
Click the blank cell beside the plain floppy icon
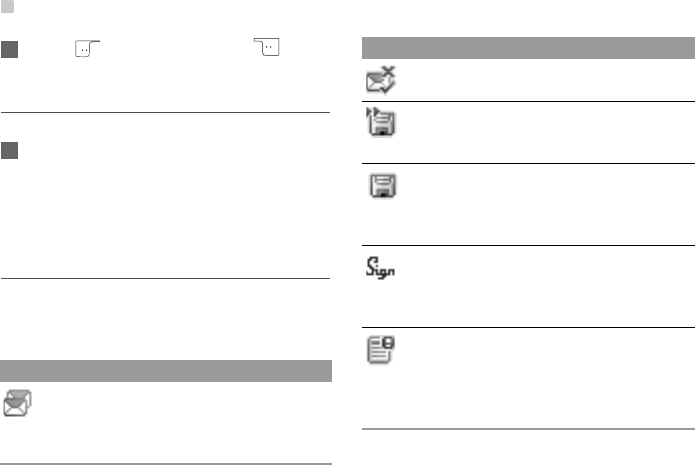coord(547,204)
